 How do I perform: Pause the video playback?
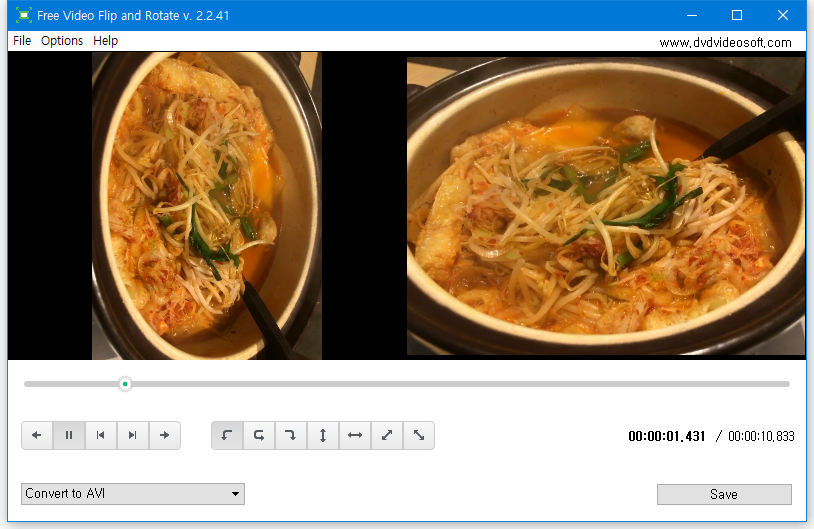tap(69, 435)
